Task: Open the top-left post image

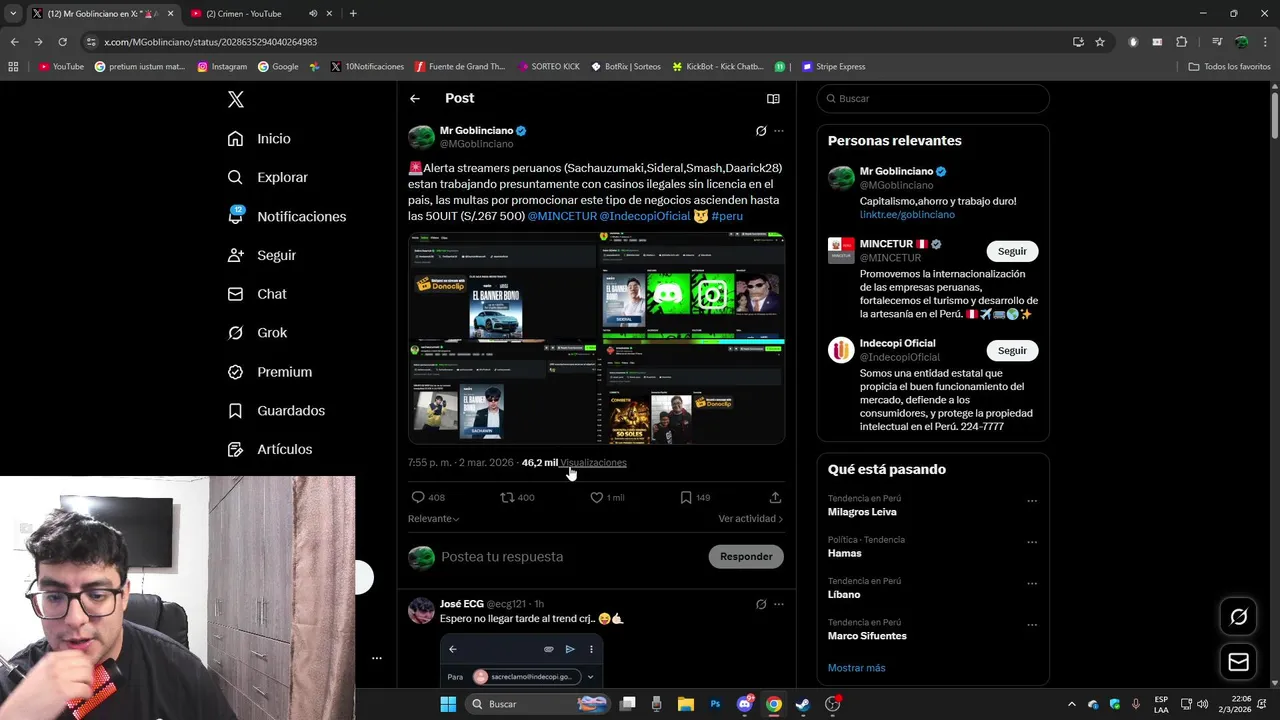Action: click(x=502, y=285)
